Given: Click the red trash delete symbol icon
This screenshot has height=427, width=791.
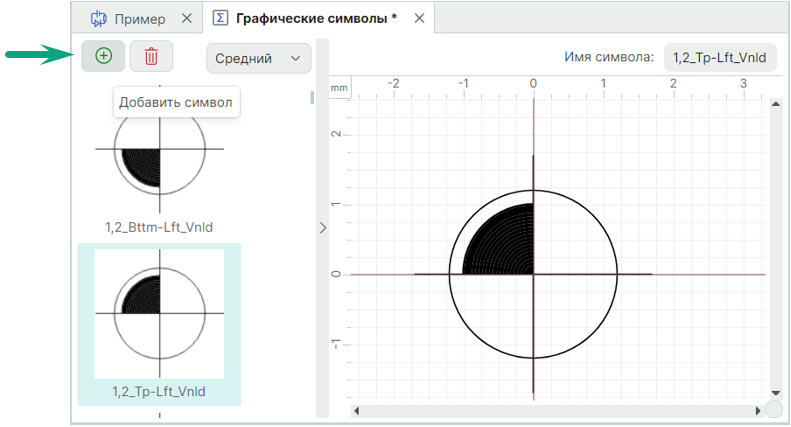Looking at the screenshot, I should click(x=151, y=56).
